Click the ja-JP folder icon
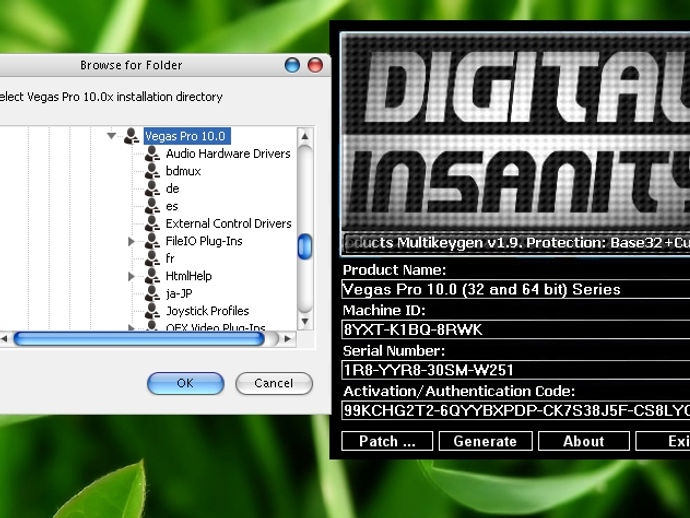690x518 pixels. point(152,293)
